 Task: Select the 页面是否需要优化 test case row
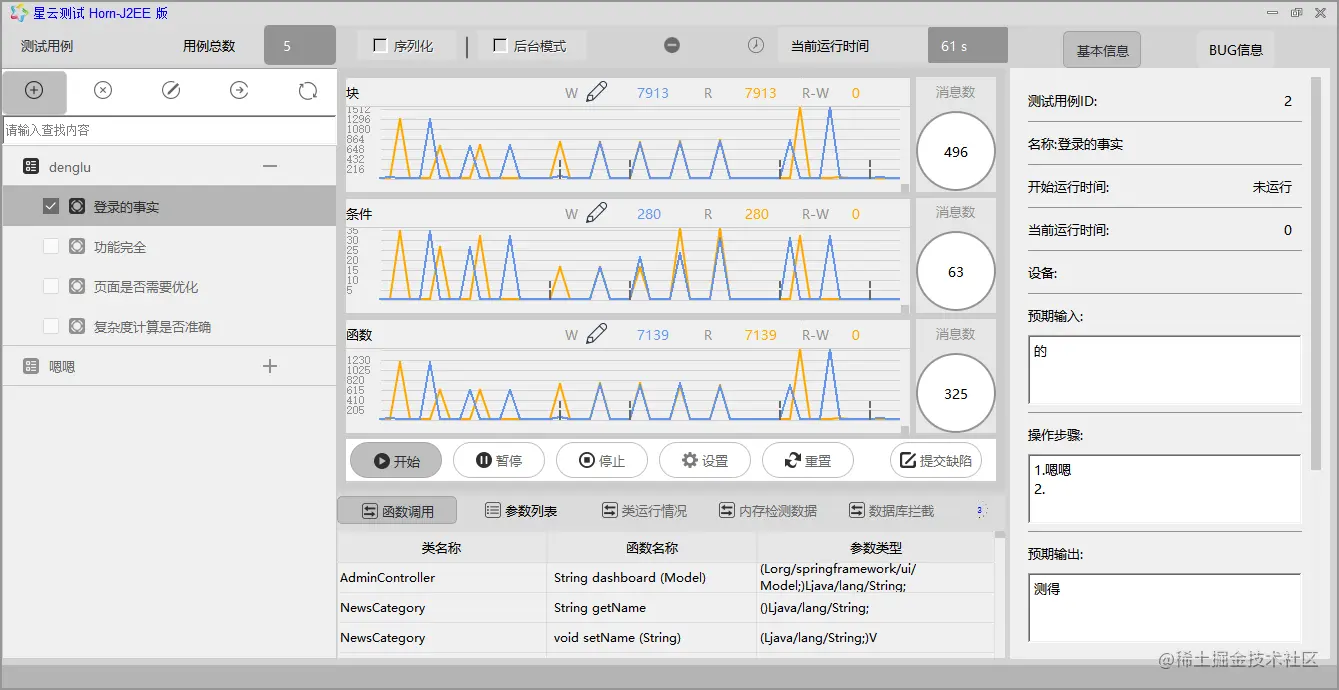pos(168,287)
